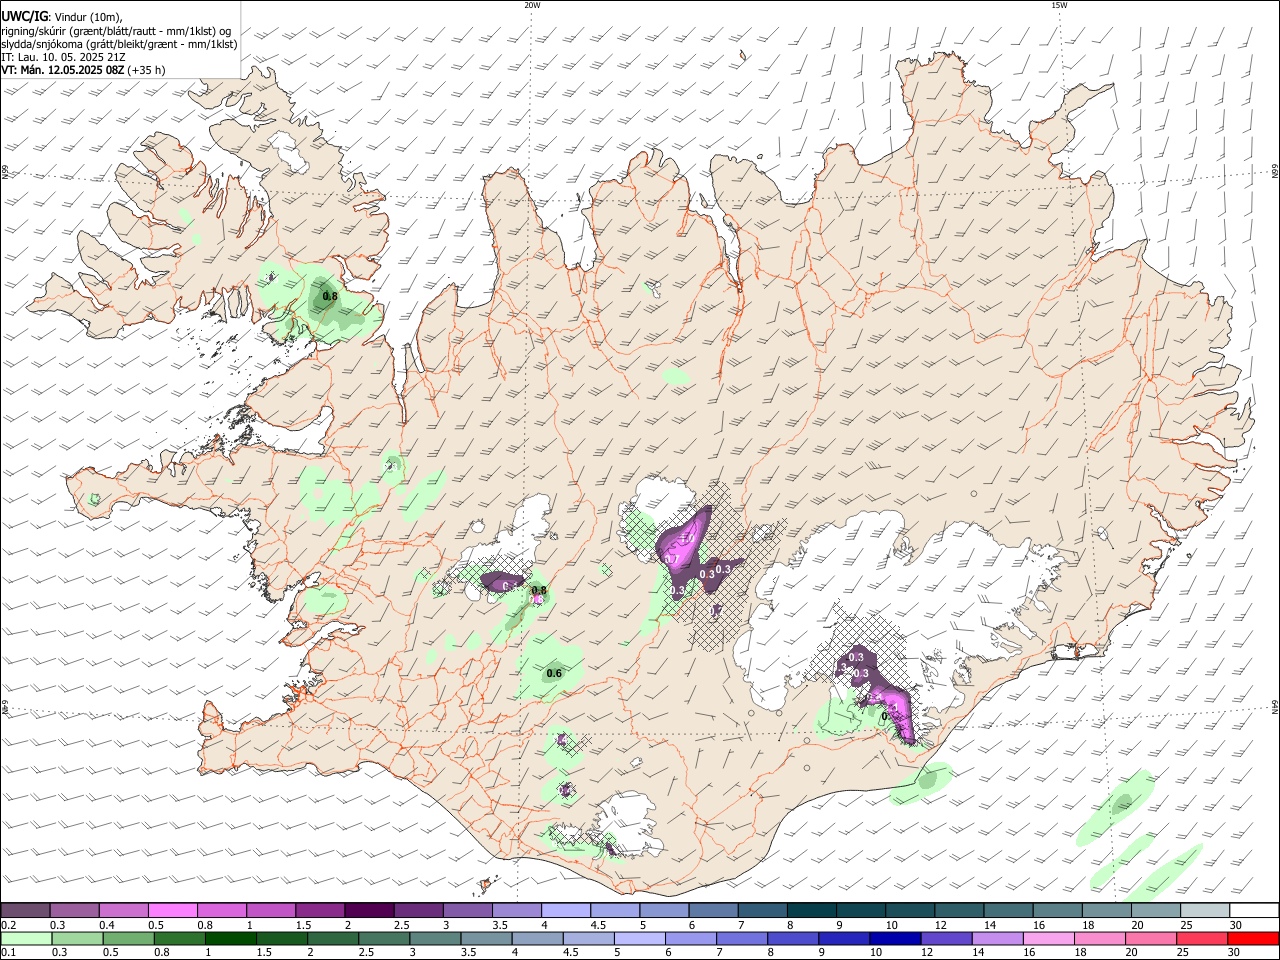Click the '15W' longitude label

pyautogui.click(x=1059, y=5)
